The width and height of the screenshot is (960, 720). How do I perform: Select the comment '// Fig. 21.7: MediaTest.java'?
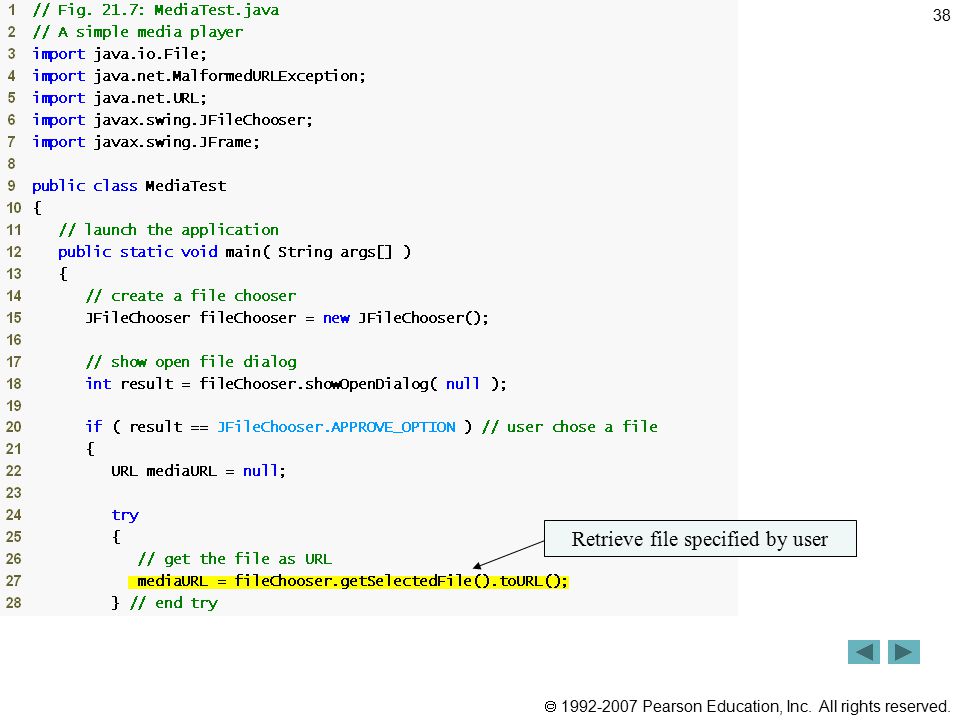156,10
